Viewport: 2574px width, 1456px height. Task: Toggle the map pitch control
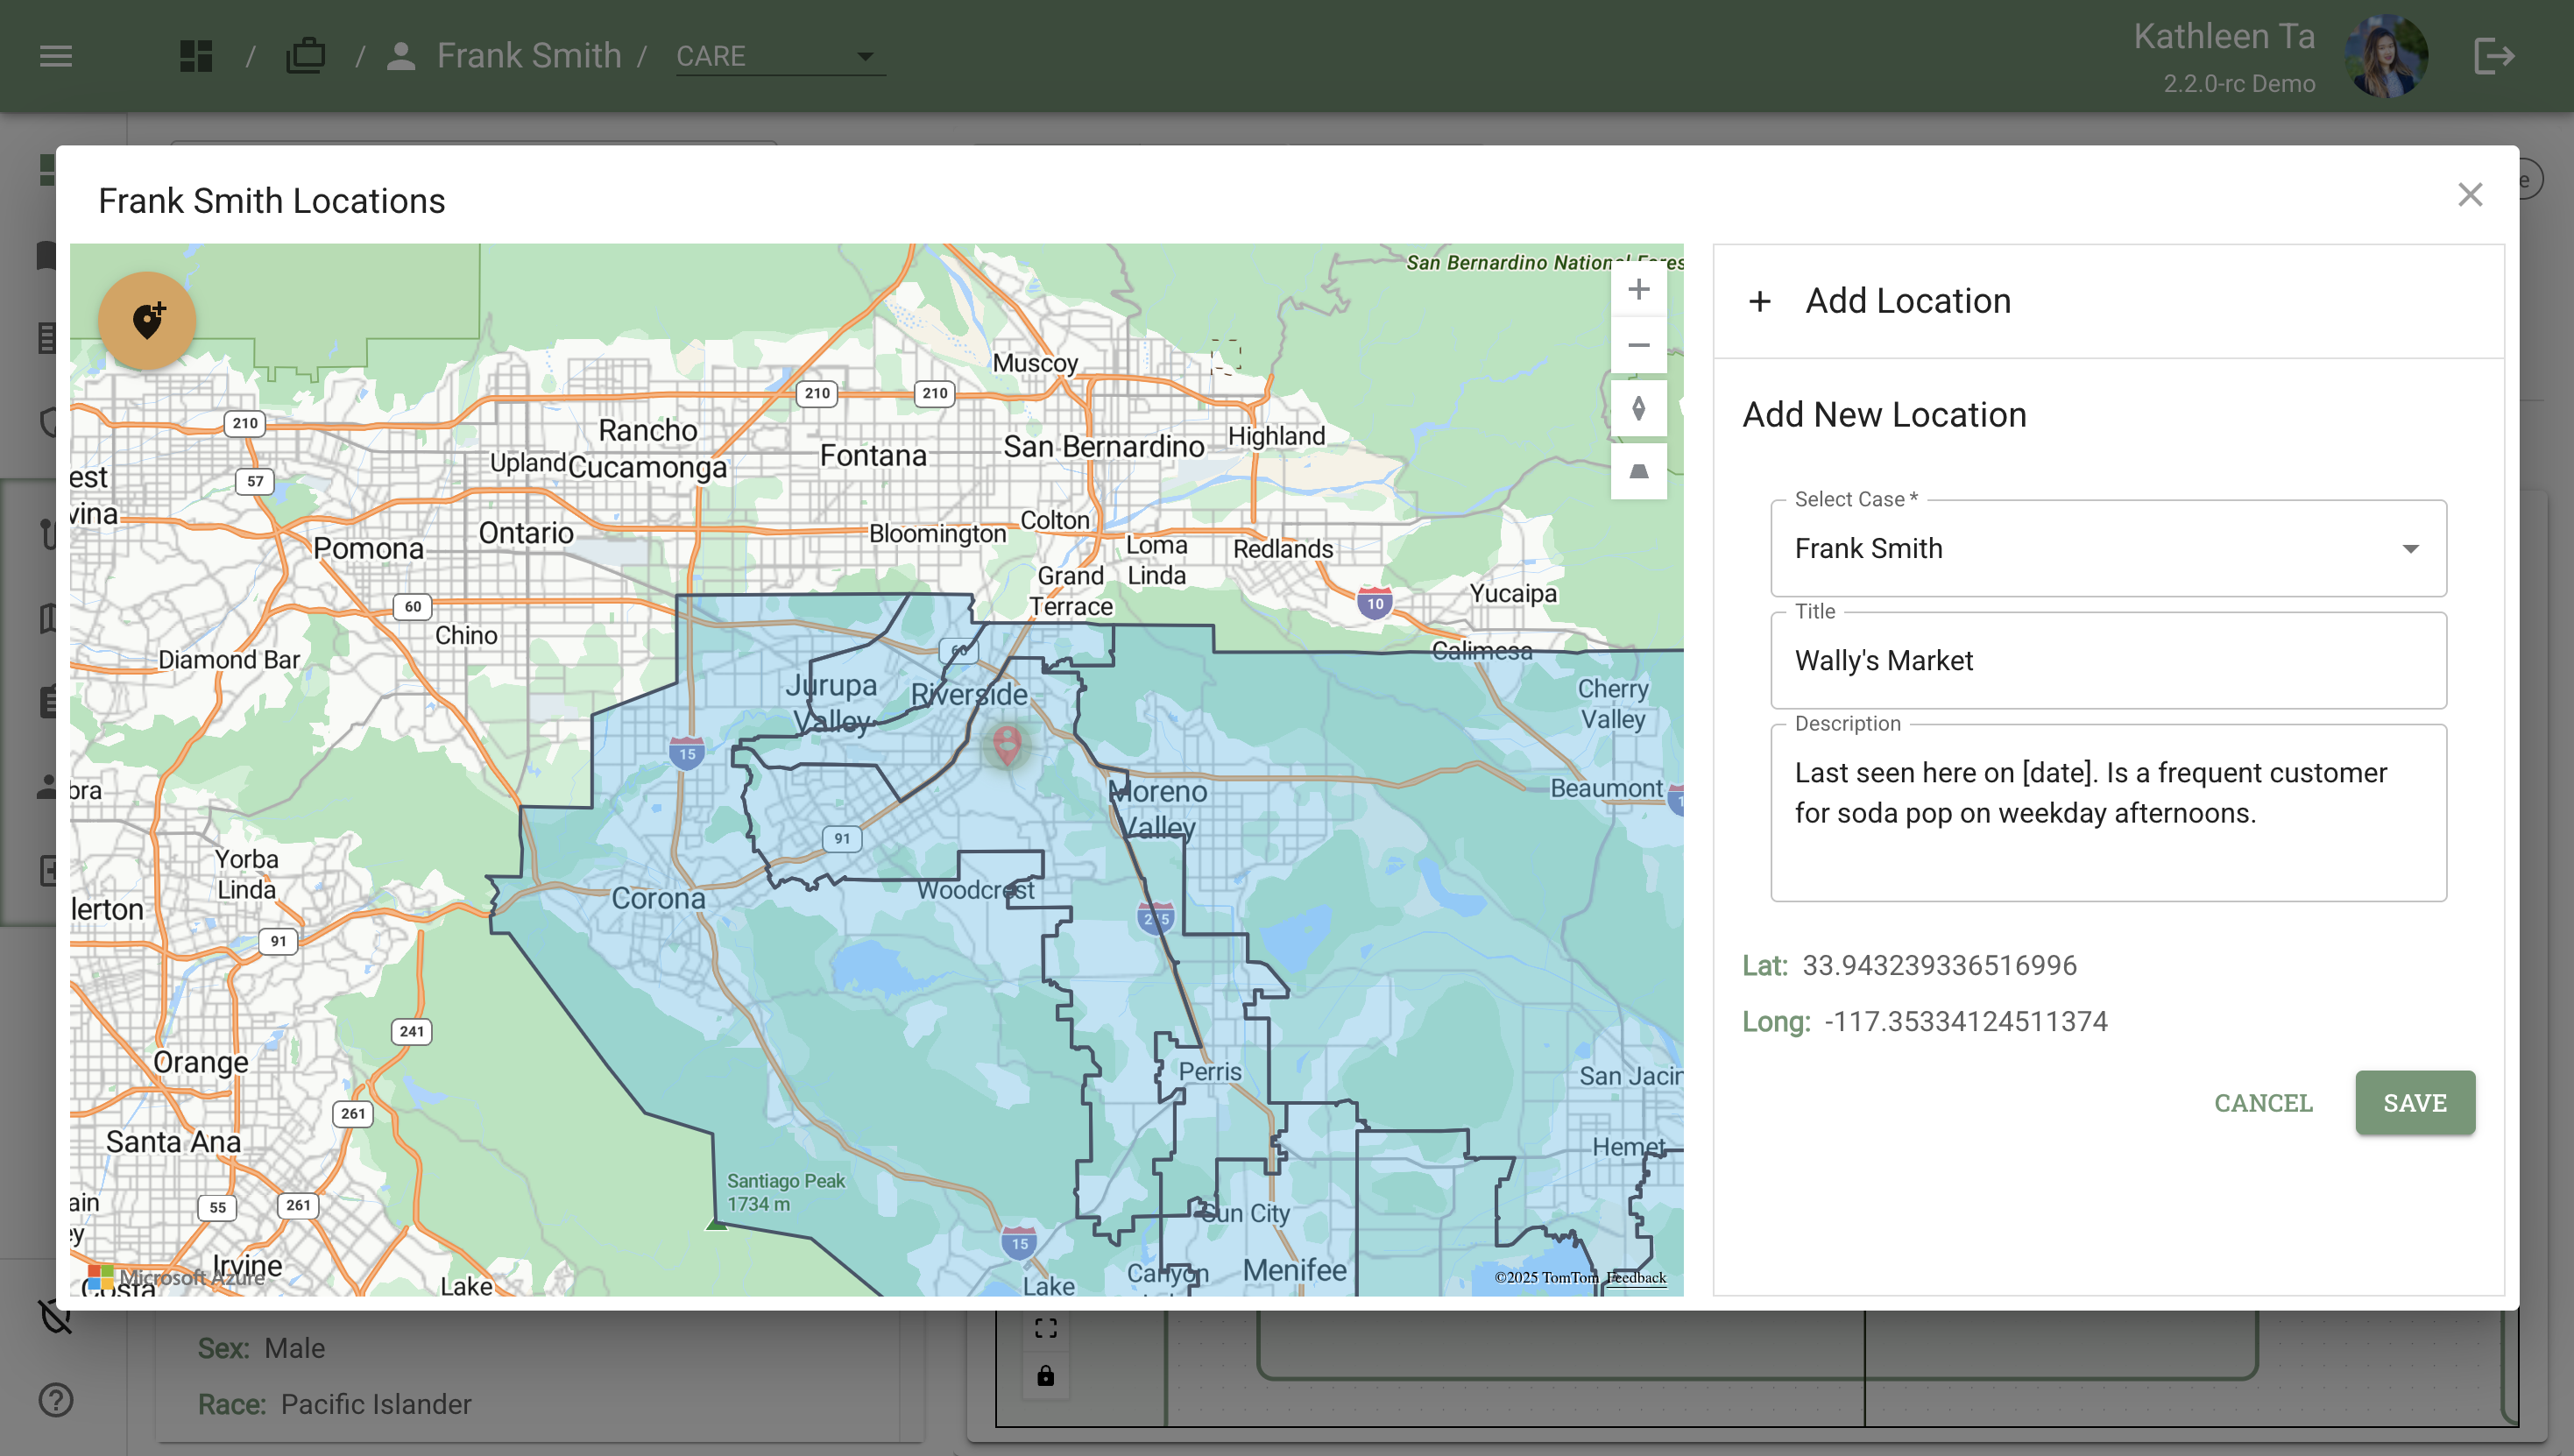[1638, 471]
